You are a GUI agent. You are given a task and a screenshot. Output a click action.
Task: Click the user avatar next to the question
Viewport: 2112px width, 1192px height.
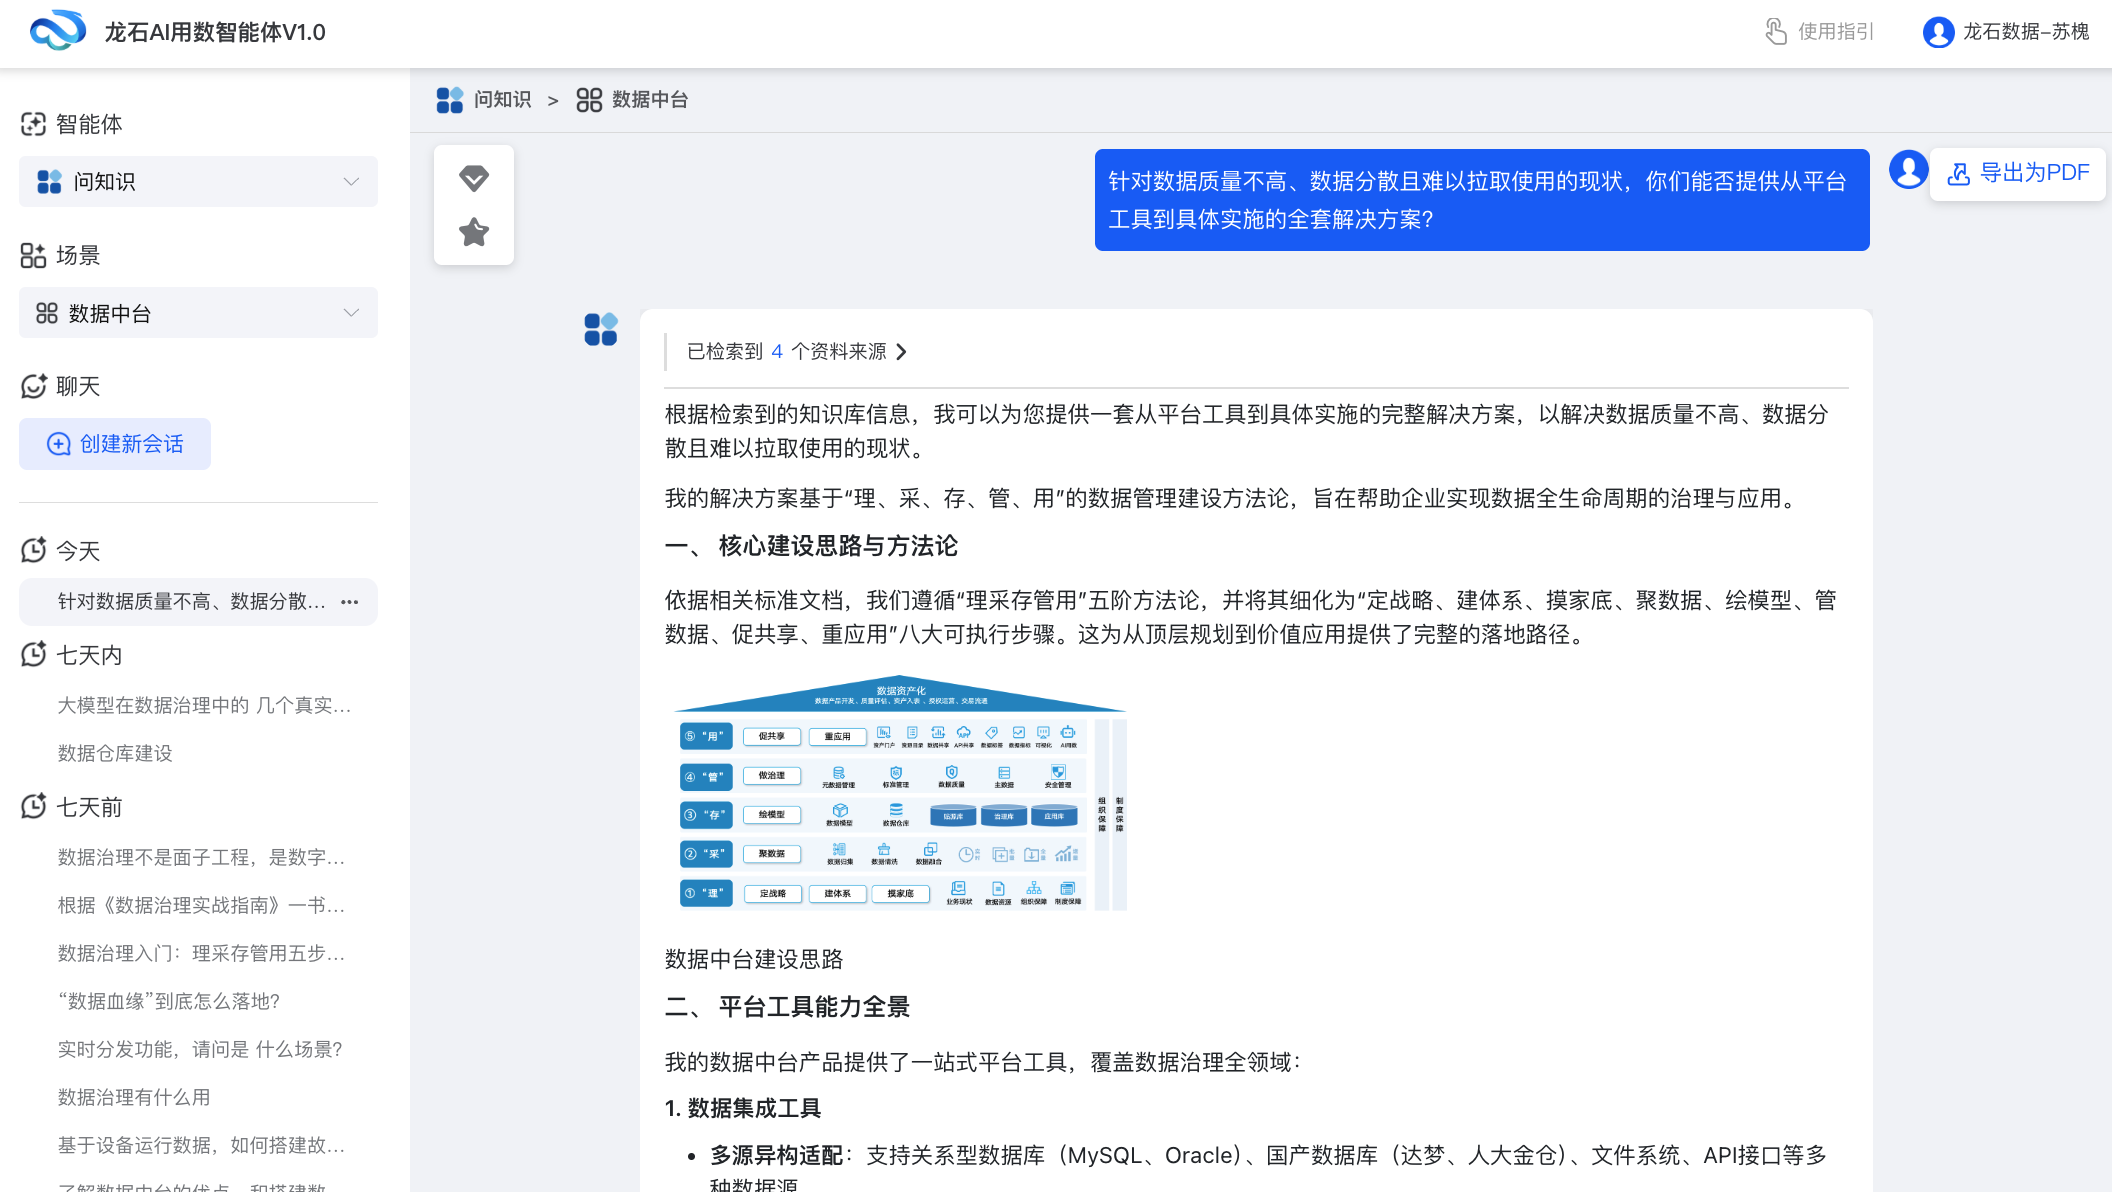click(x=1908, y=170)
